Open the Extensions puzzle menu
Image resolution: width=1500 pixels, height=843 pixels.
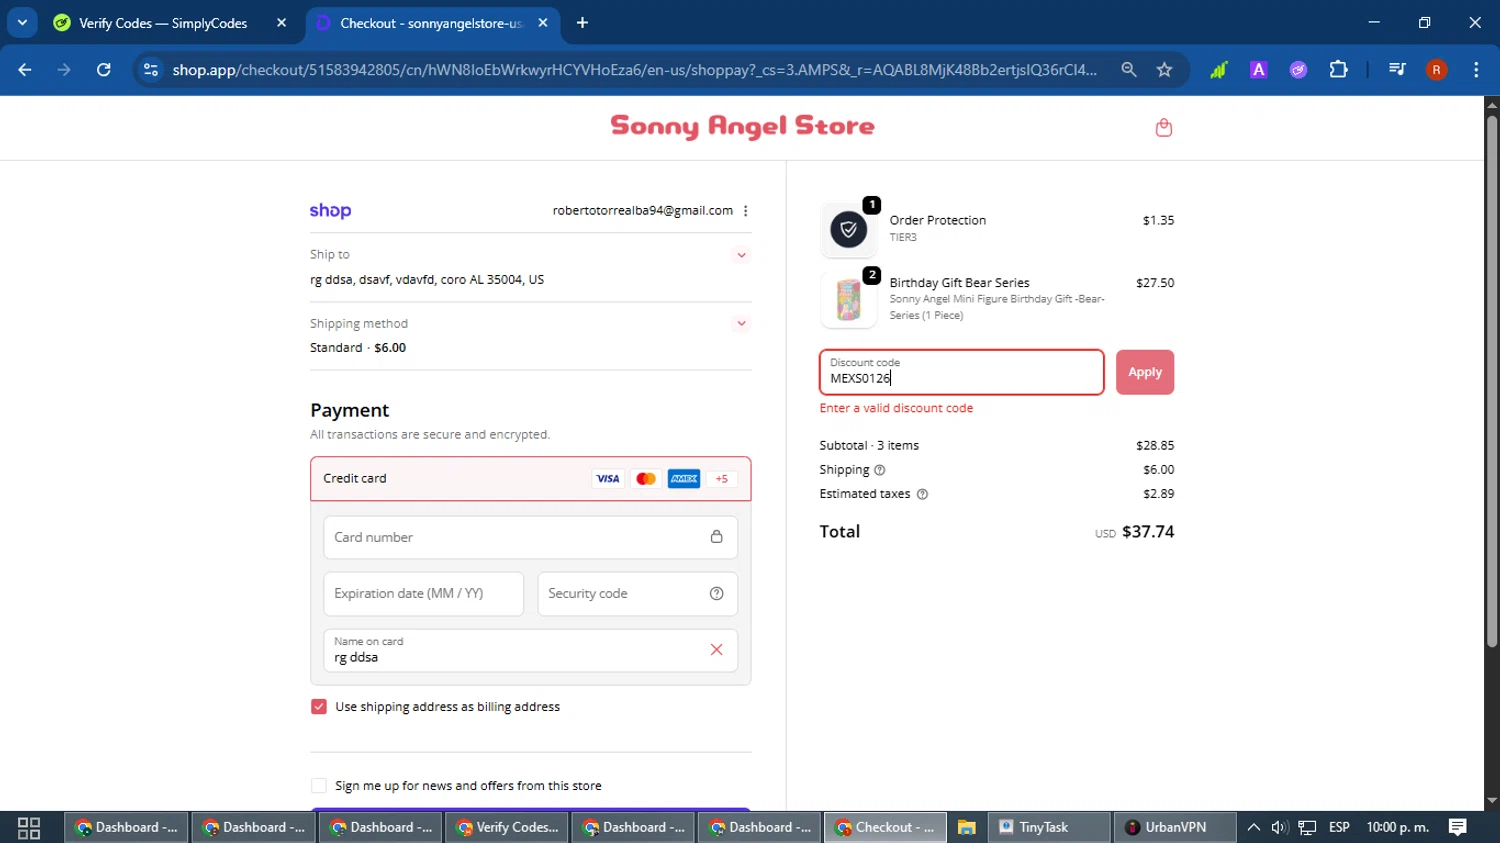click(x=1338, y=69)
